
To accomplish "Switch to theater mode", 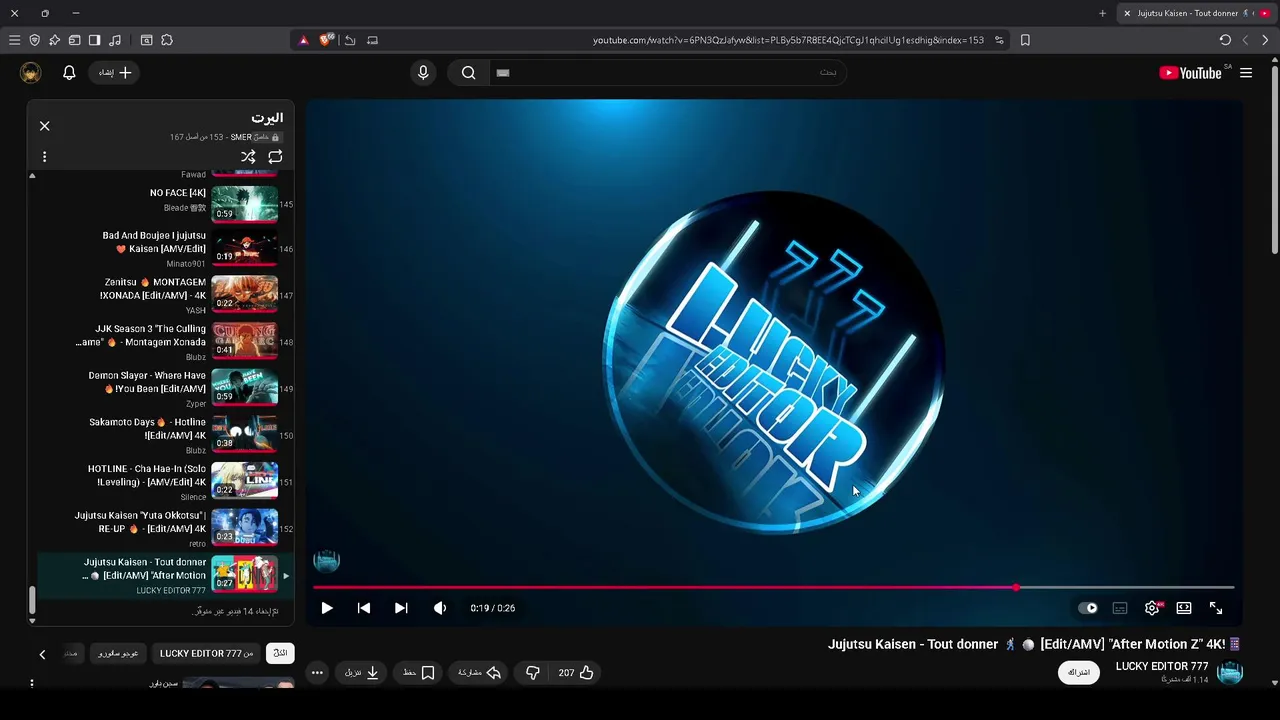I will pyautogui.click(x=1184, y=608).
